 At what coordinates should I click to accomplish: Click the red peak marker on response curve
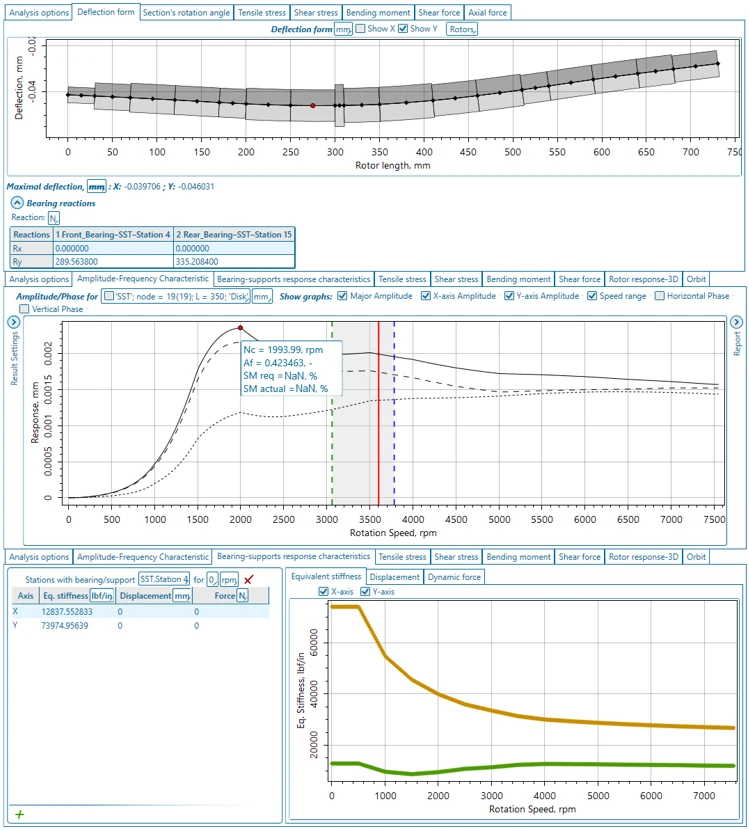241,328
